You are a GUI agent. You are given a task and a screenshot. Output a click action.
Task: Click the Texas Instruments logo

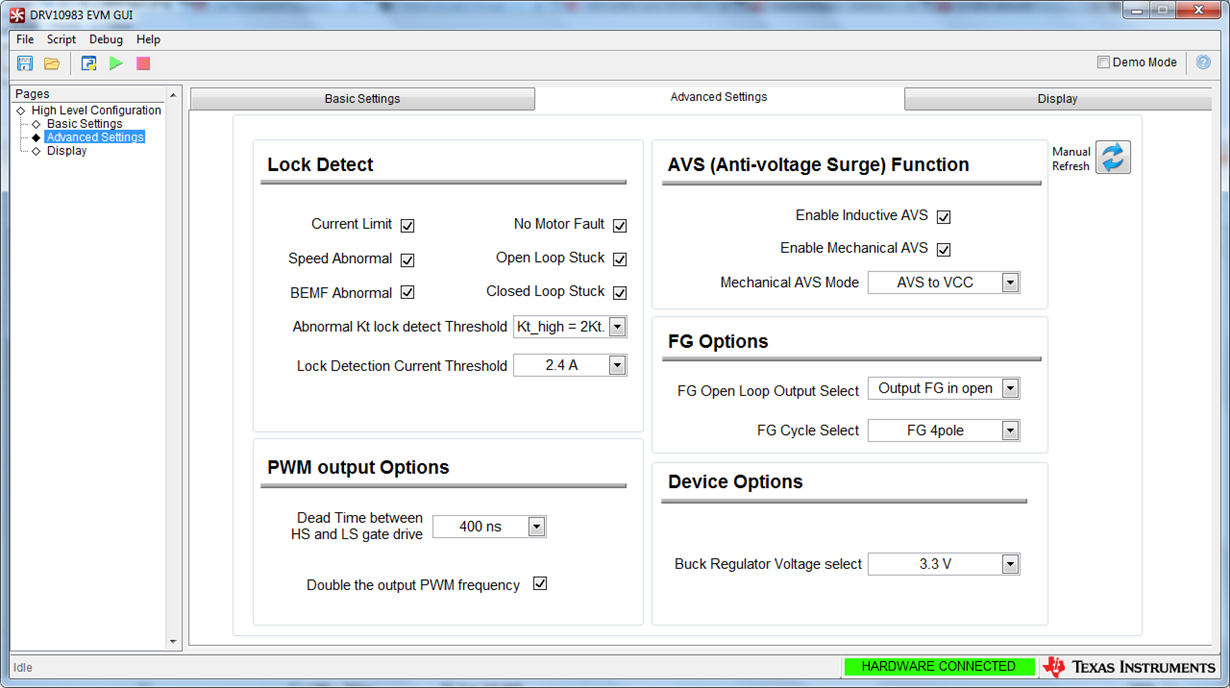[x=1128, y=667]
